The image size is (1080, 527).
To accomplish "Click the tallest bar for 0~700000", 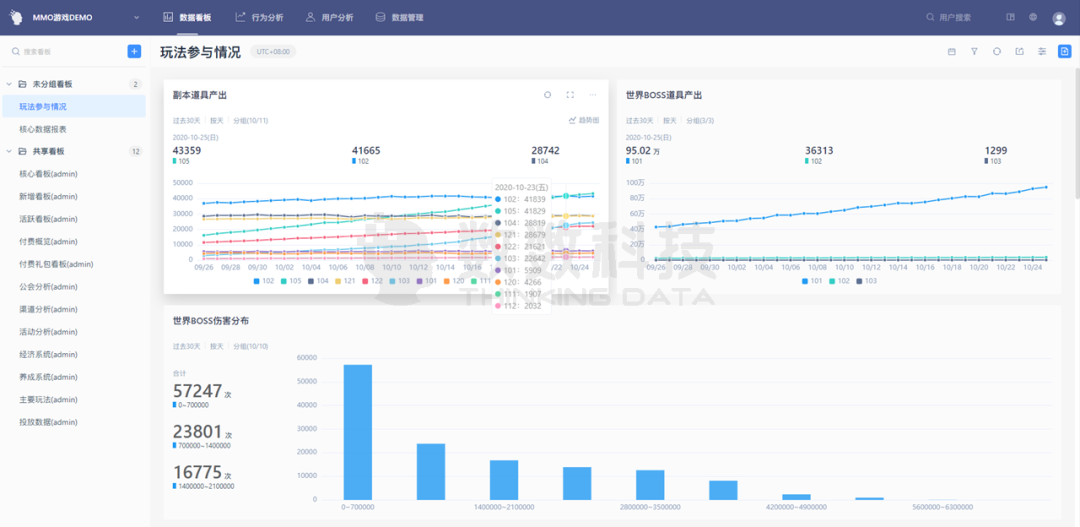I will tap(357, 432).
